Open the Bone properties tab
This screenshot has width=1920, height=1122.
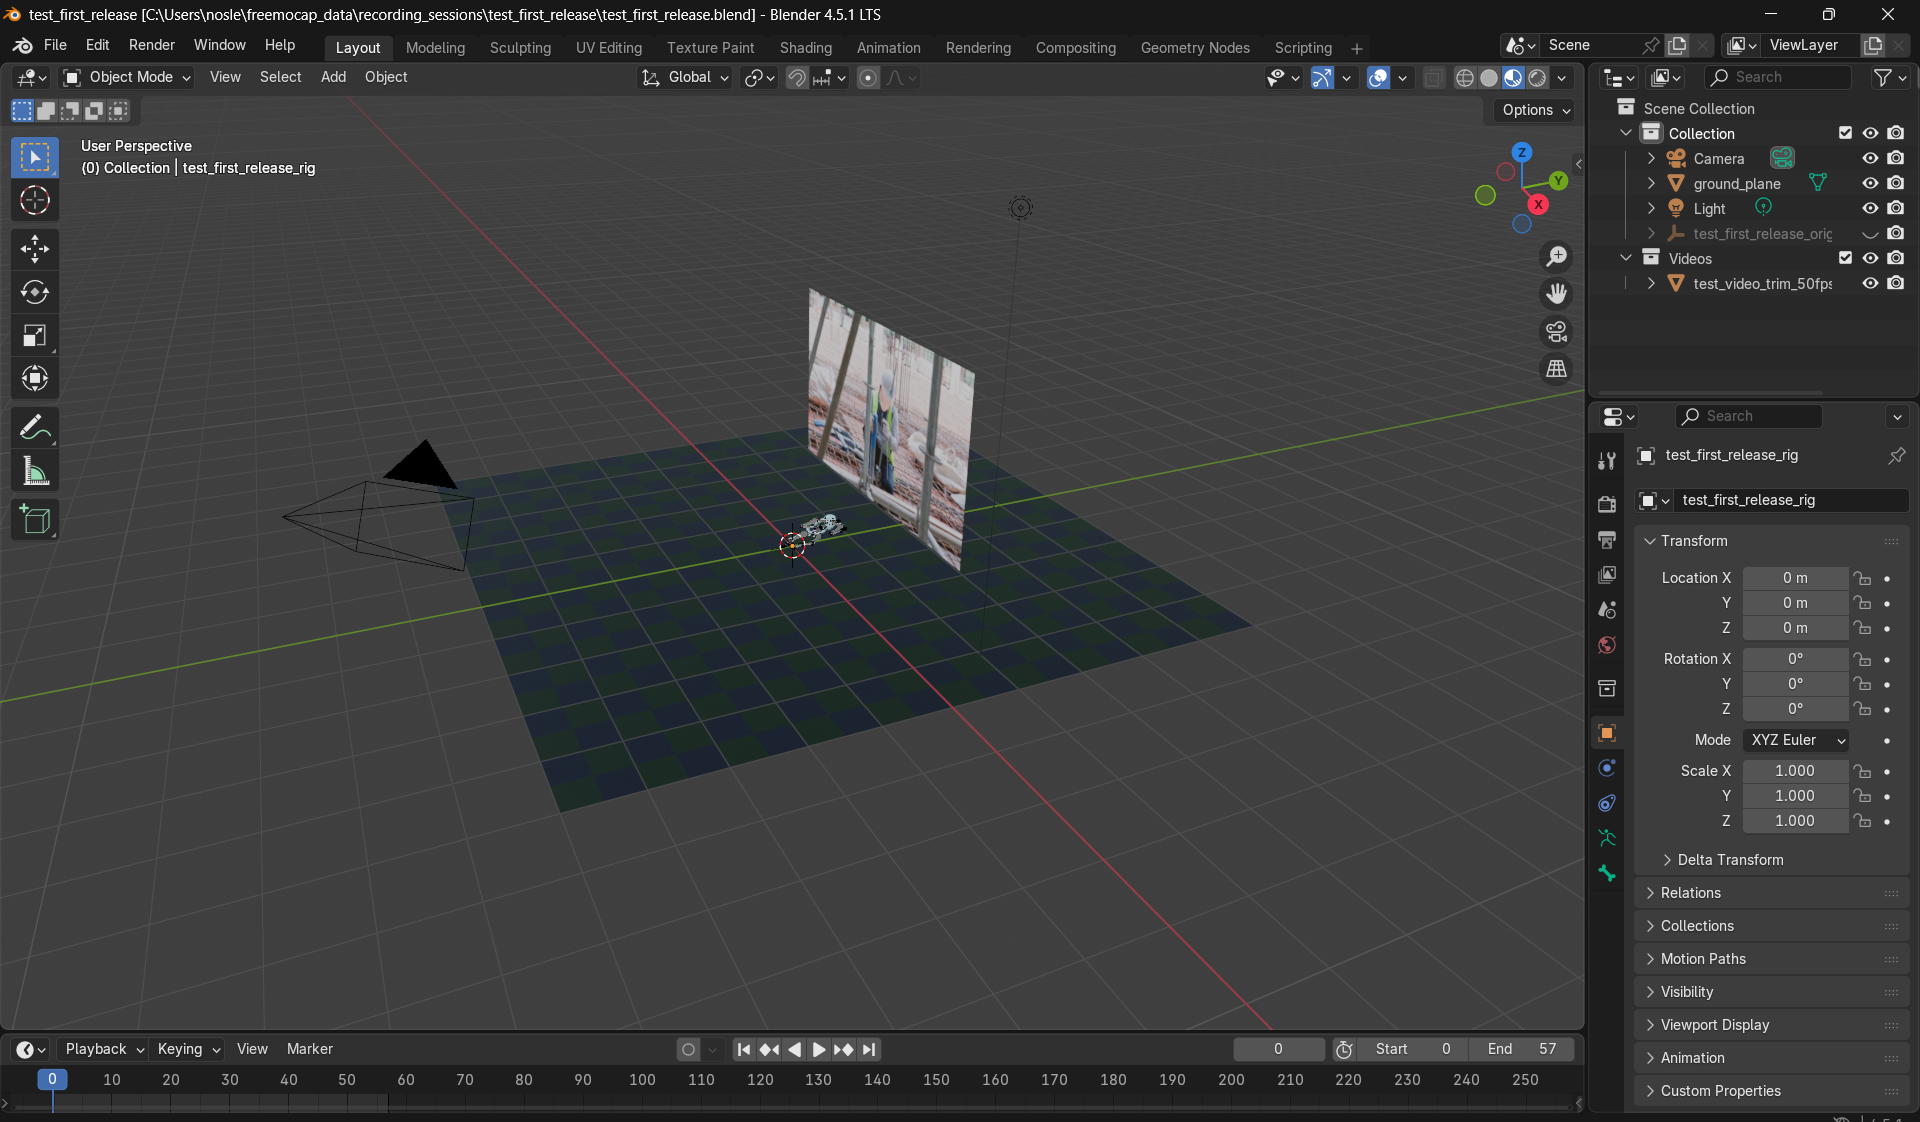pyautogui.click(x=1607, y=873)
